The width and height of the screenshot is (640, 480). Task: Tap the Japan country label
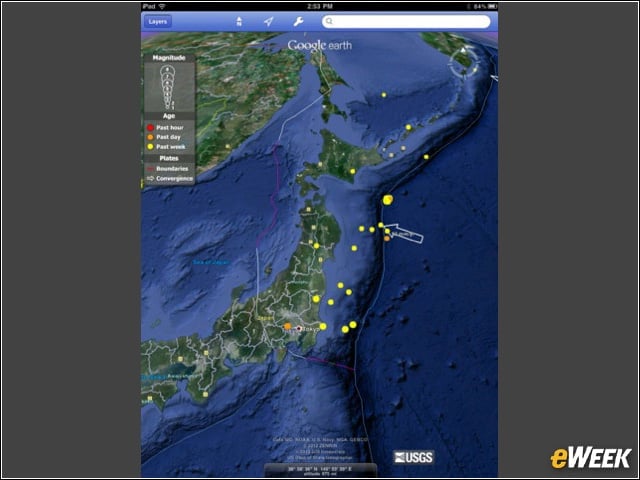coord(265,318)
